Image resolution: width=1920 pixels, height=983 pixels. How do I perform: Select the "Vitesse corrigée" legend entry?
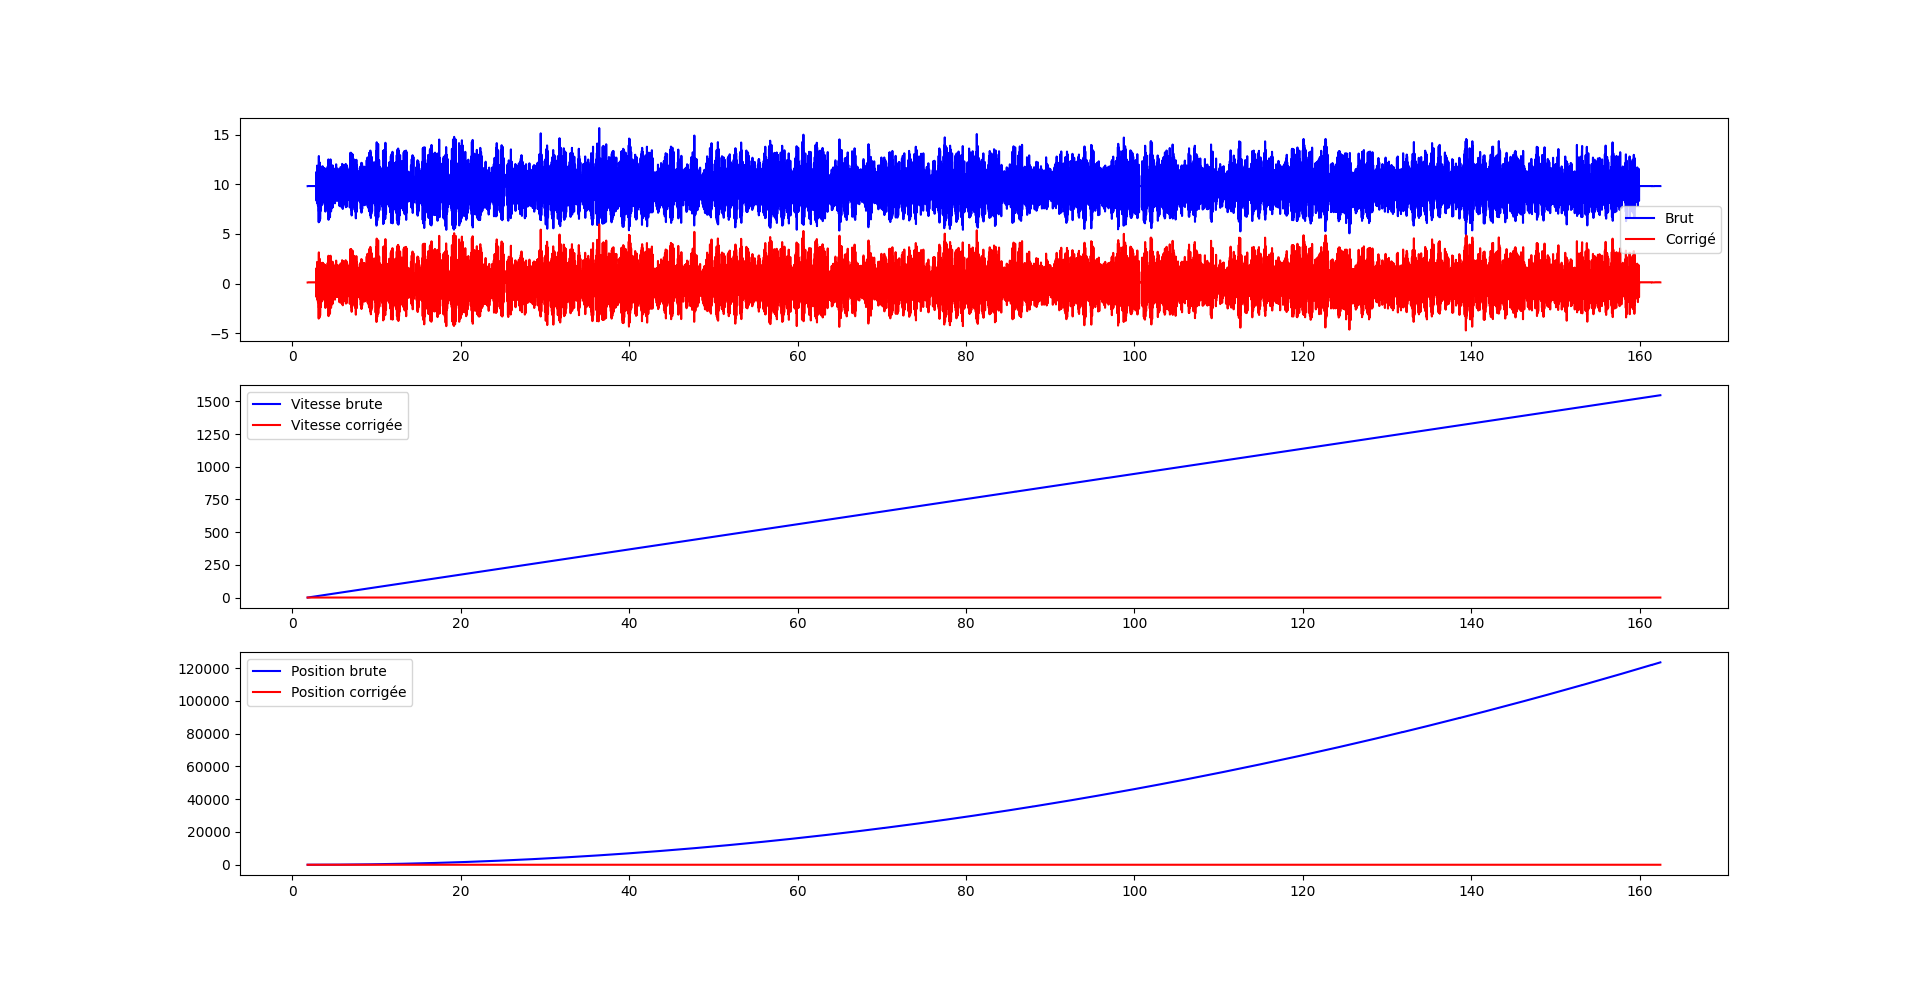tap(346, 425)
